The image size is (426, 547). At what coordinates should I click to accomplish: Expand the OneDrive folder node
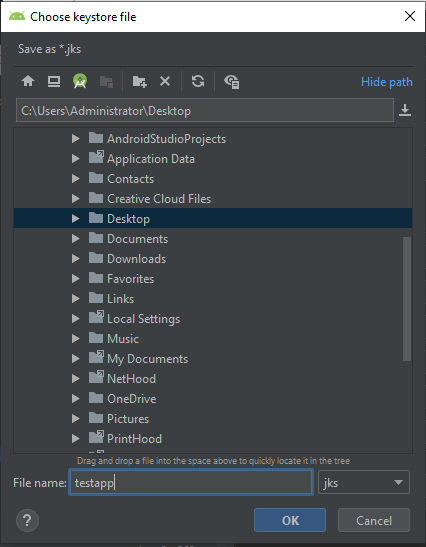pyautogui.click(x=75, y=398)
